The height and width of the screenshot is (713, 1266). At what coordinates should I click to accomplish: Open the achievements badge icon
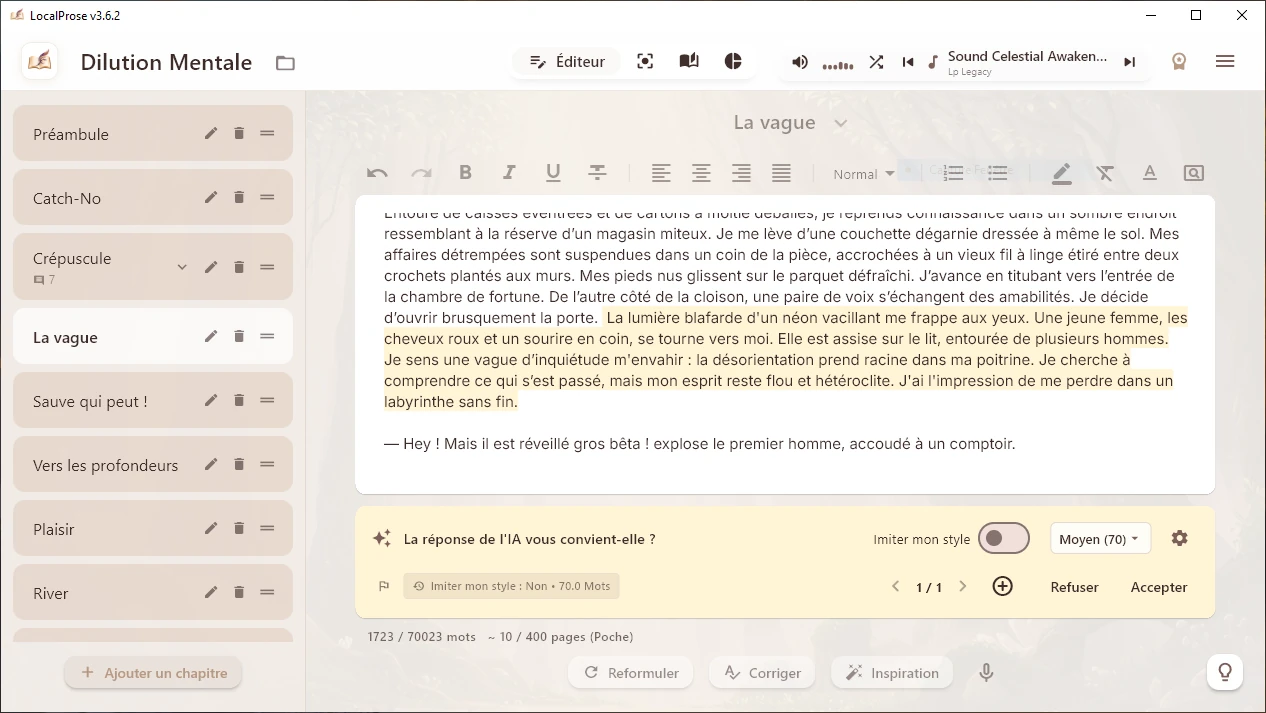point(1179,62)
